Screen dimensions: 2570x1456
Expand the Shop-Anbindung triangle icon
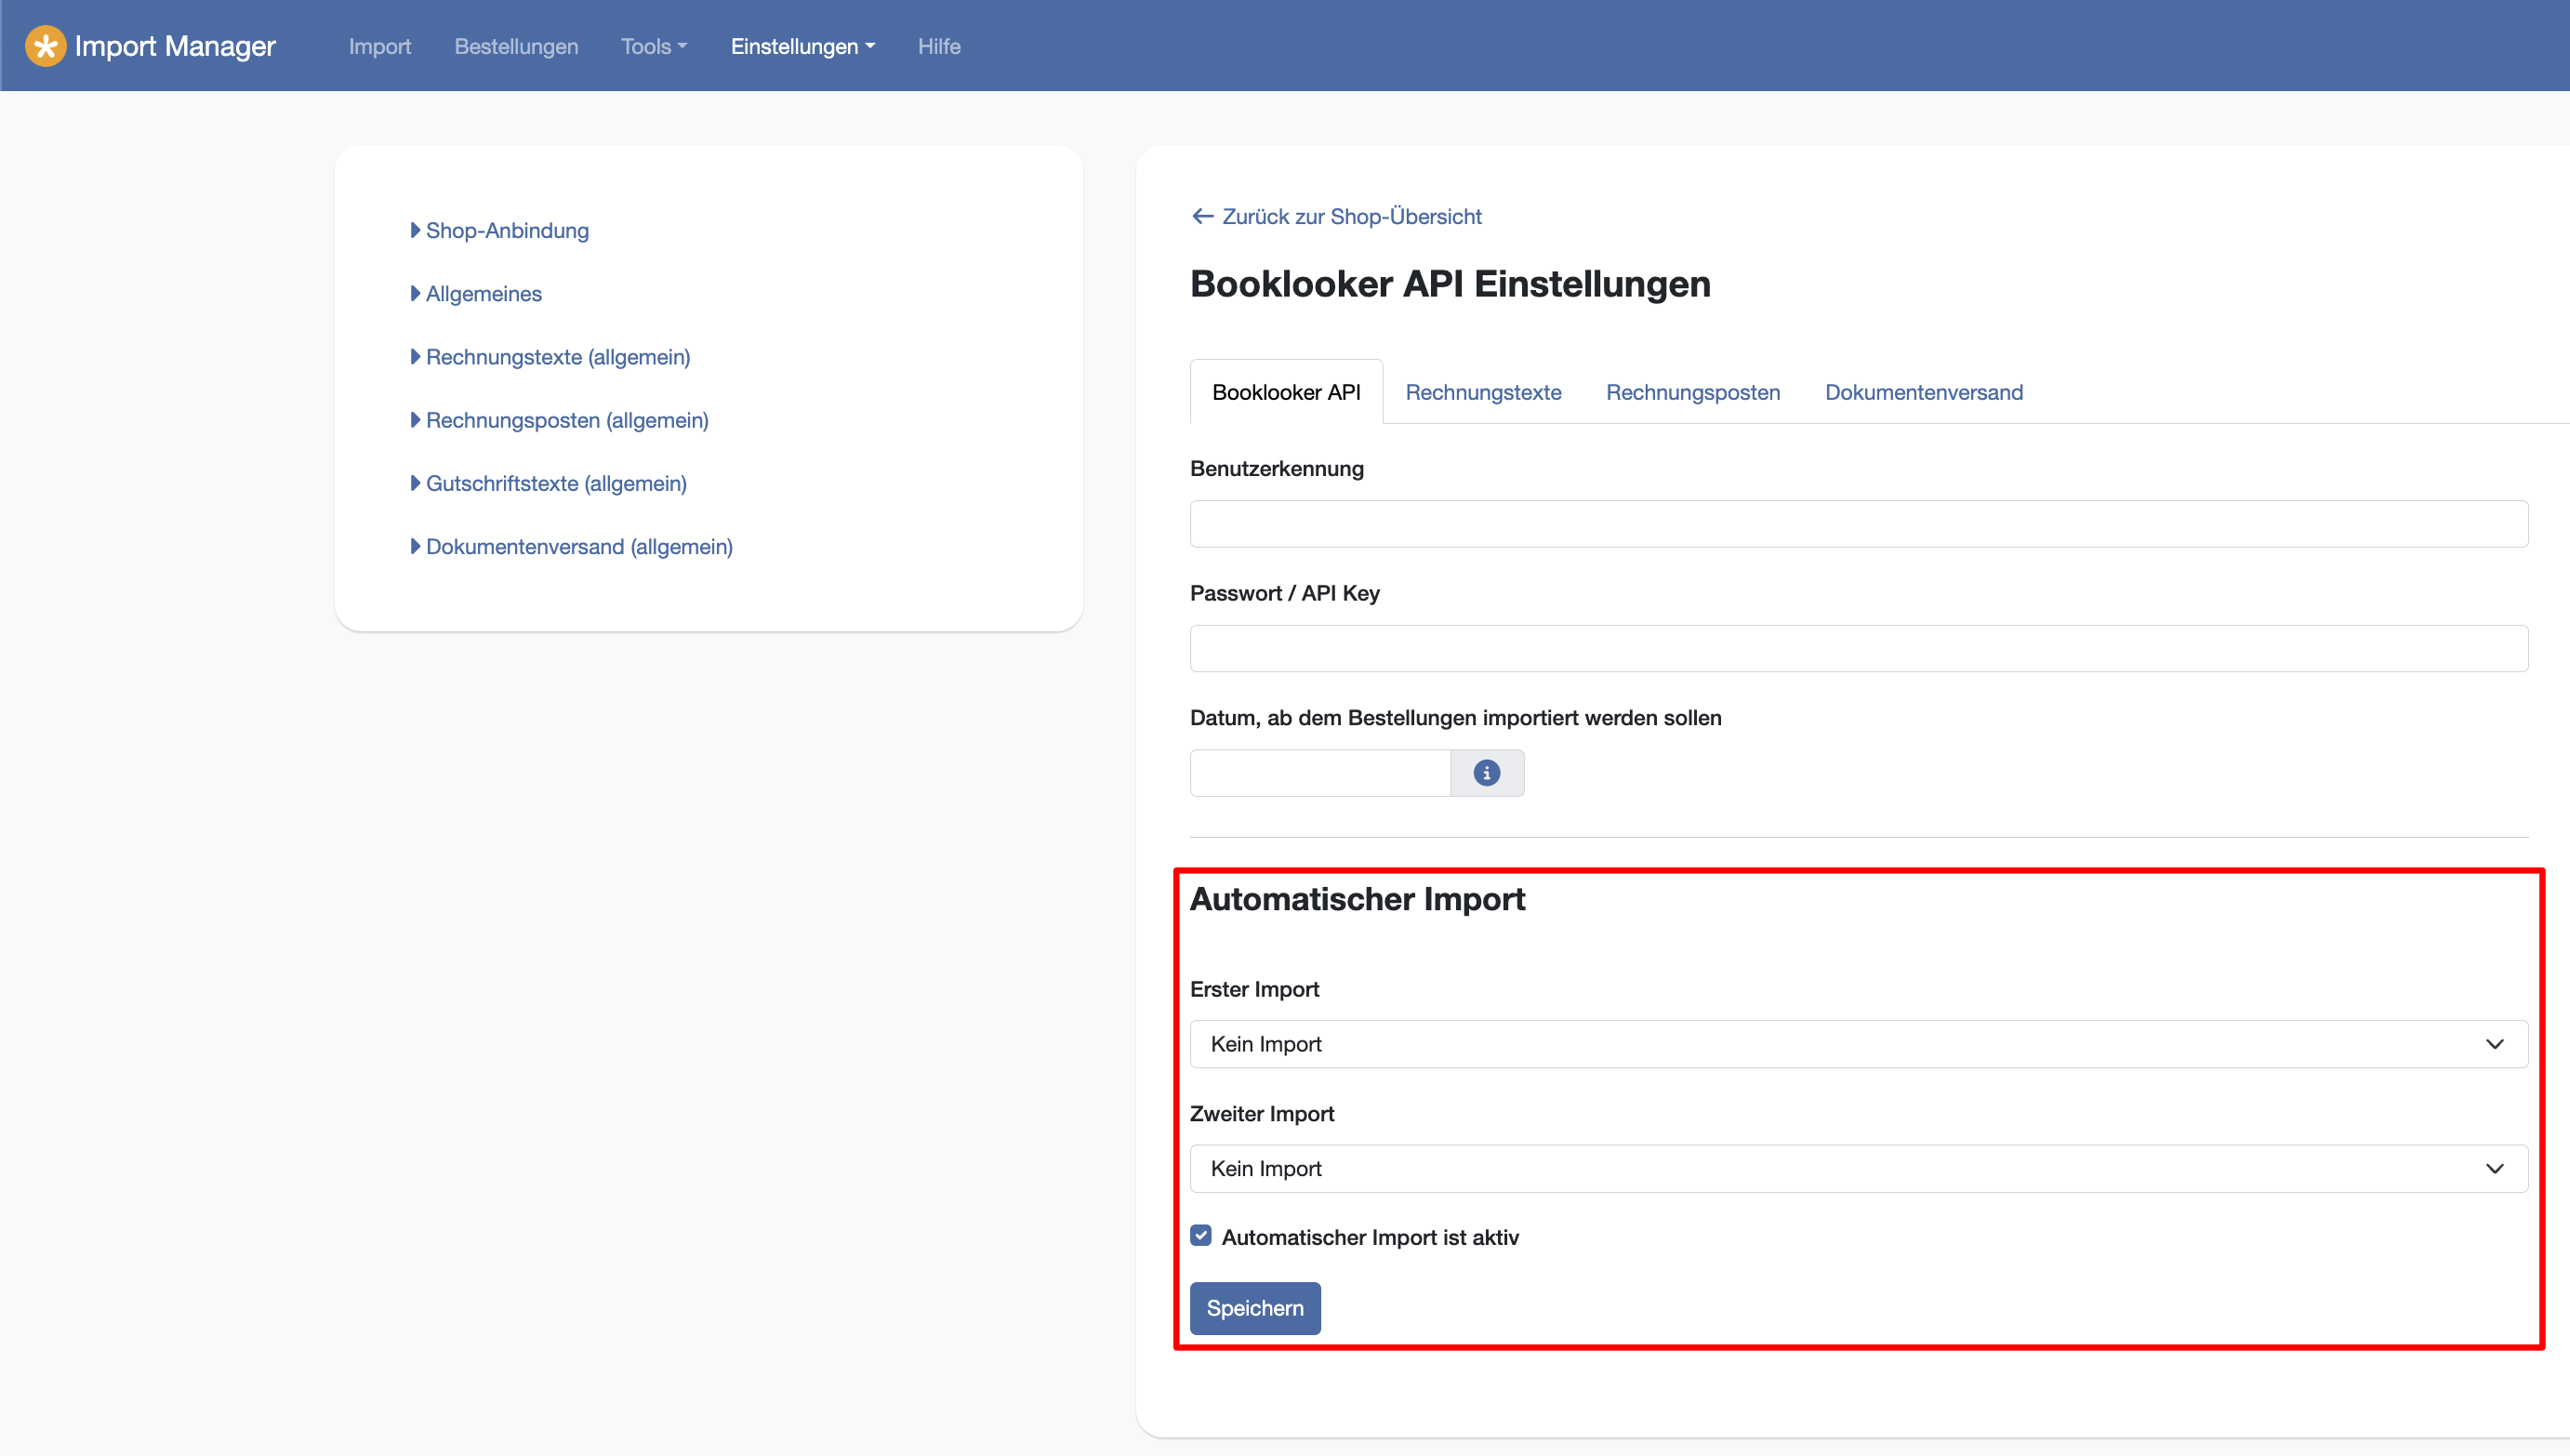(415, 230)
